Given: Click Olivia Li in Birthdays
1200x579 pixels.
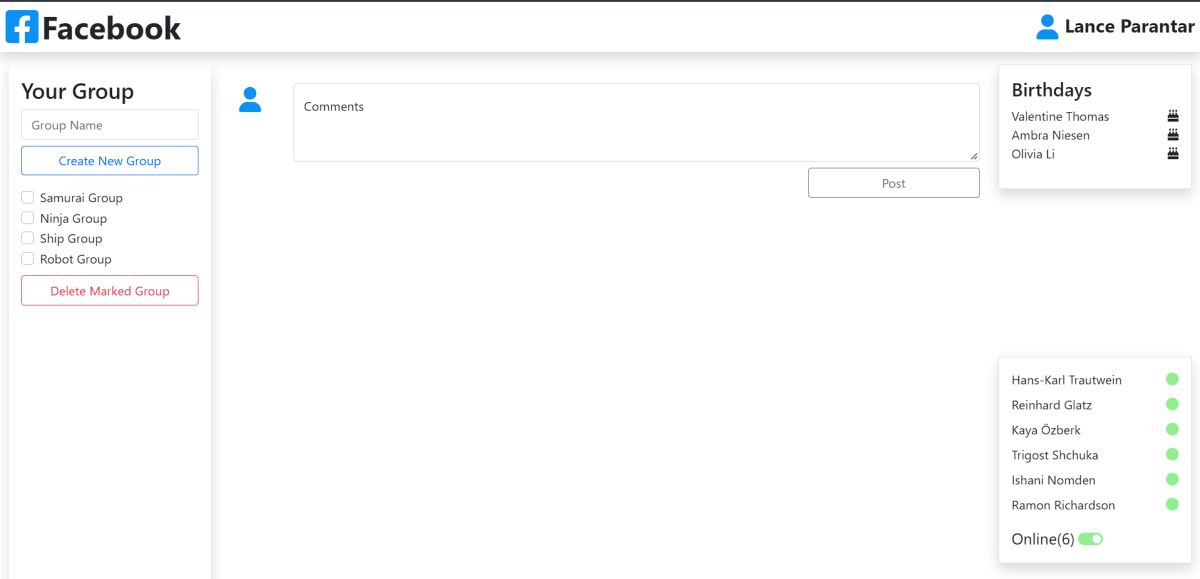Looking at the screenshot, I should (x=1033, y=154).
